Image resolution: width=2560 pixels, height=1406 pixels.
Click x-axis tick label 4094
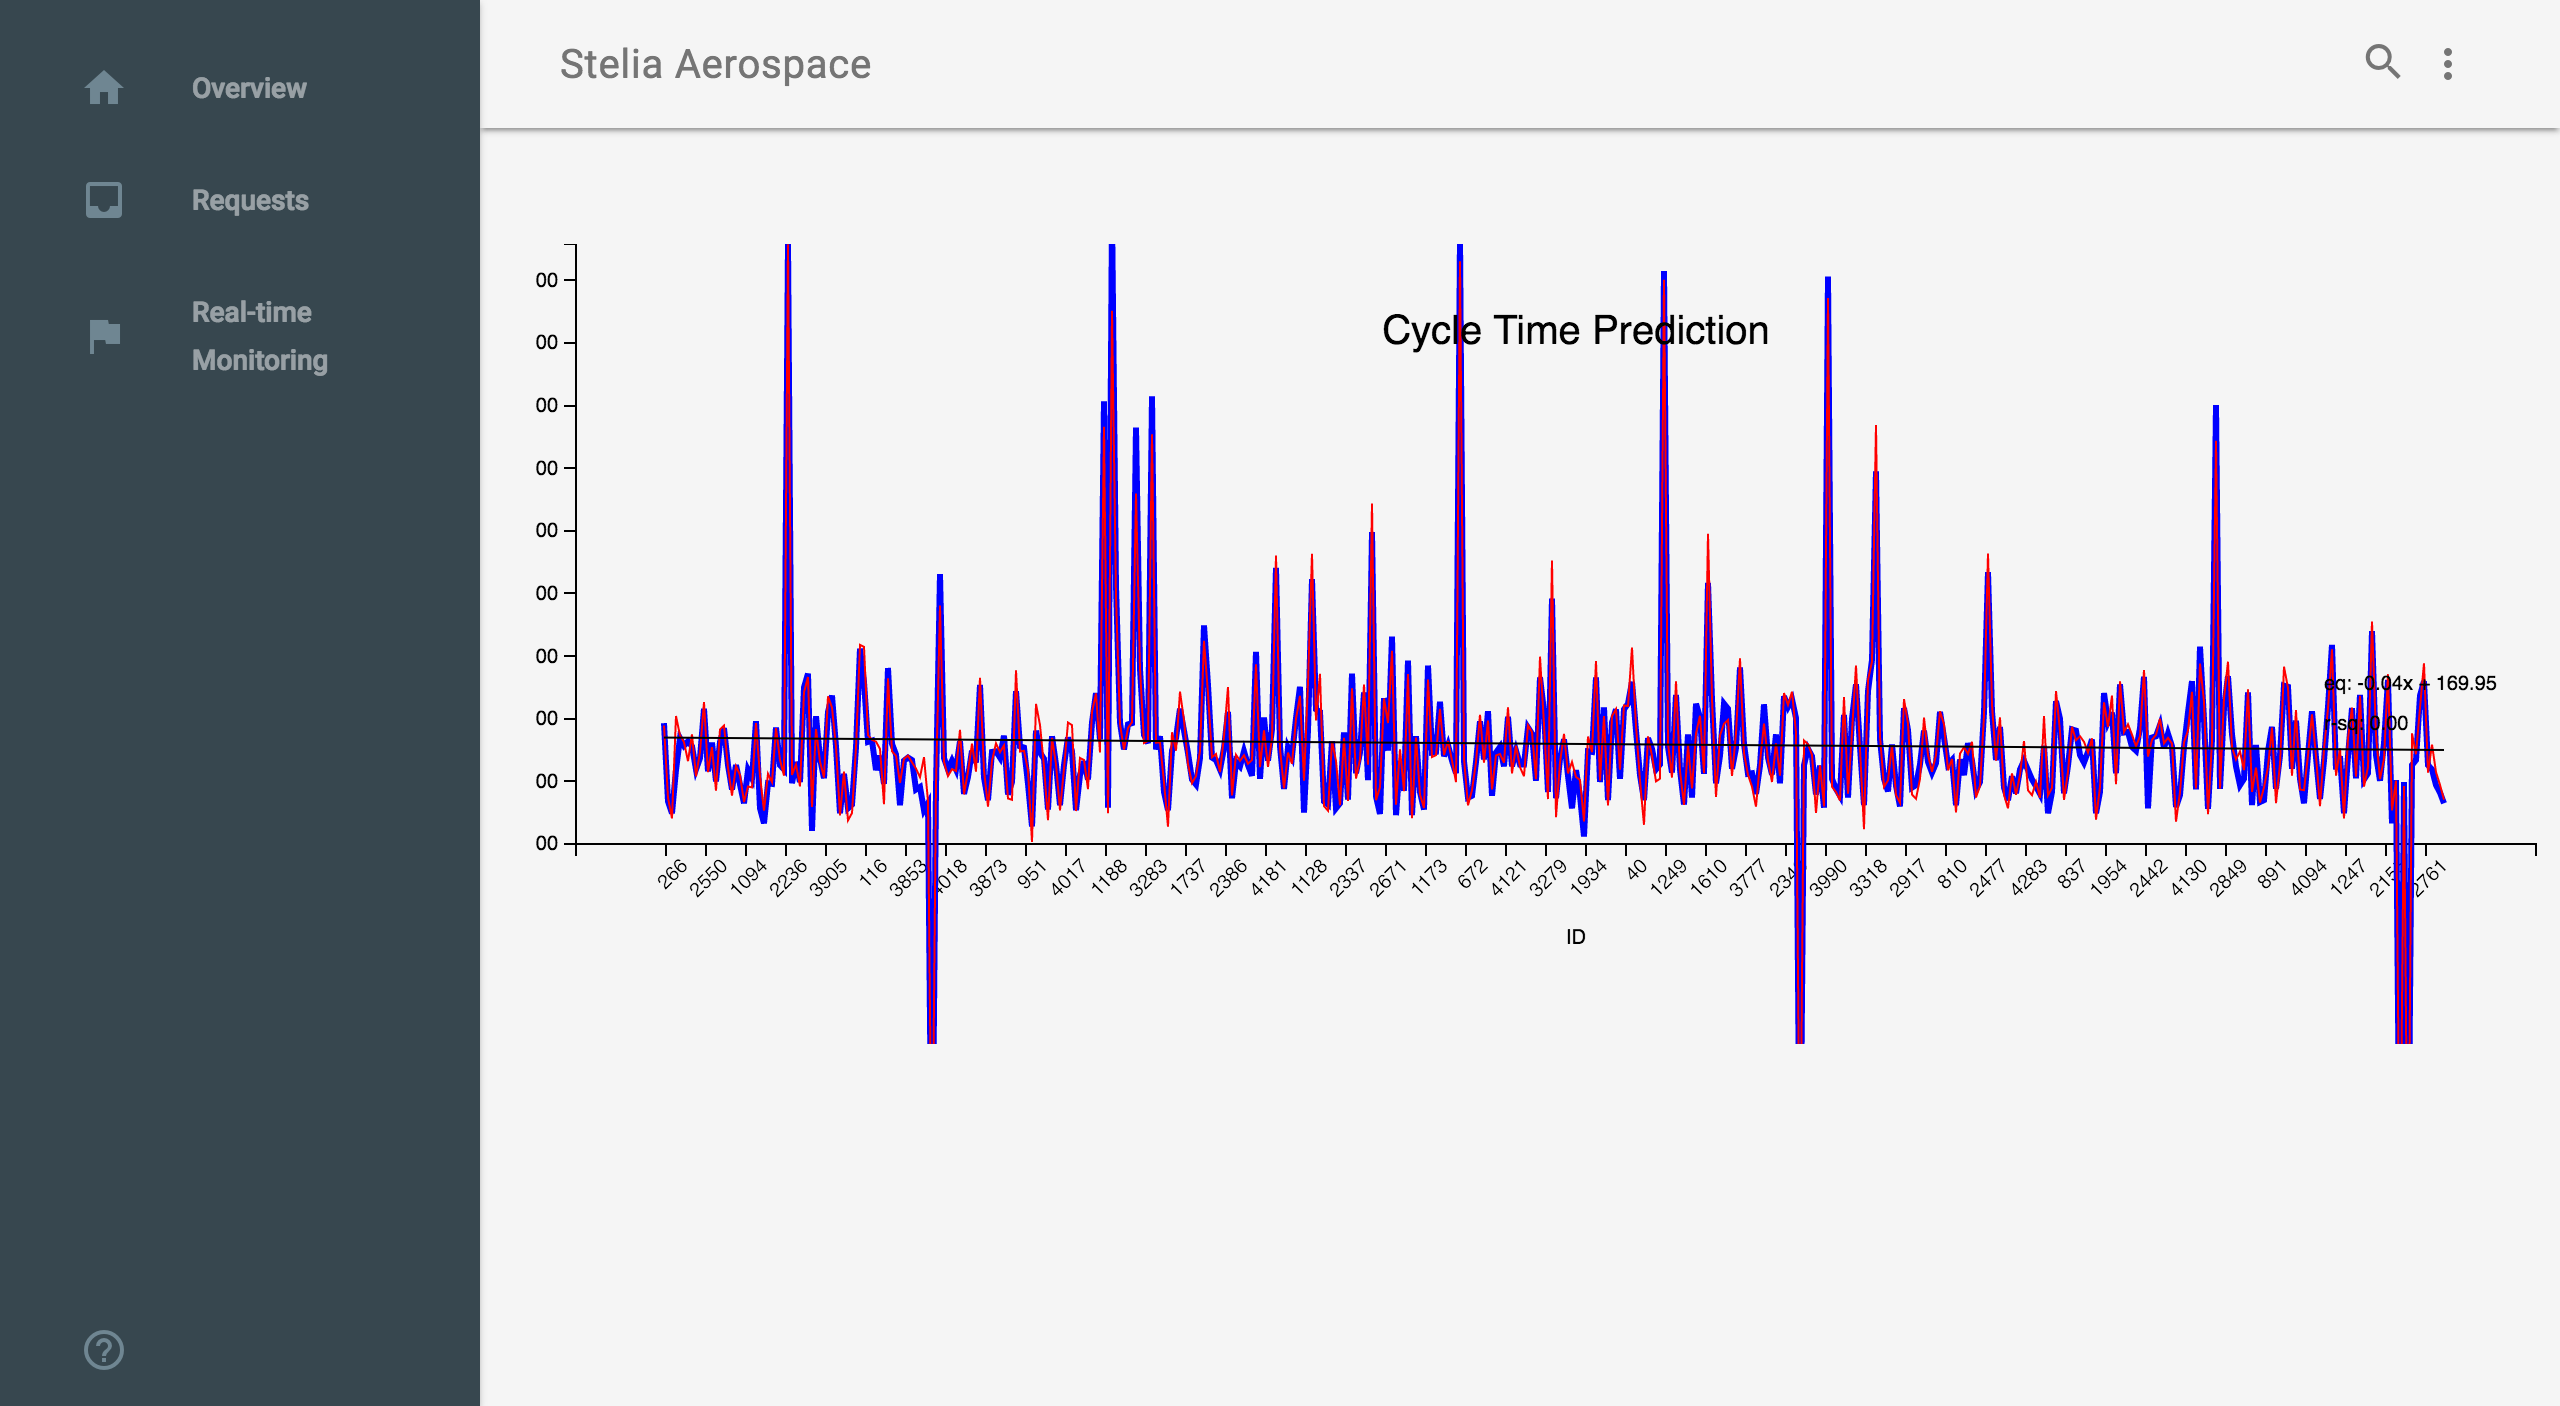click(x=2309, y=877)
